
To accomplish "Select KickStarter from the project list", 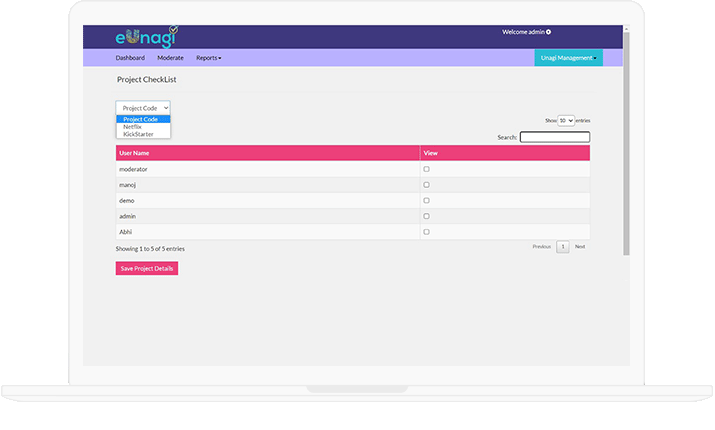I will tap(143, 134).
